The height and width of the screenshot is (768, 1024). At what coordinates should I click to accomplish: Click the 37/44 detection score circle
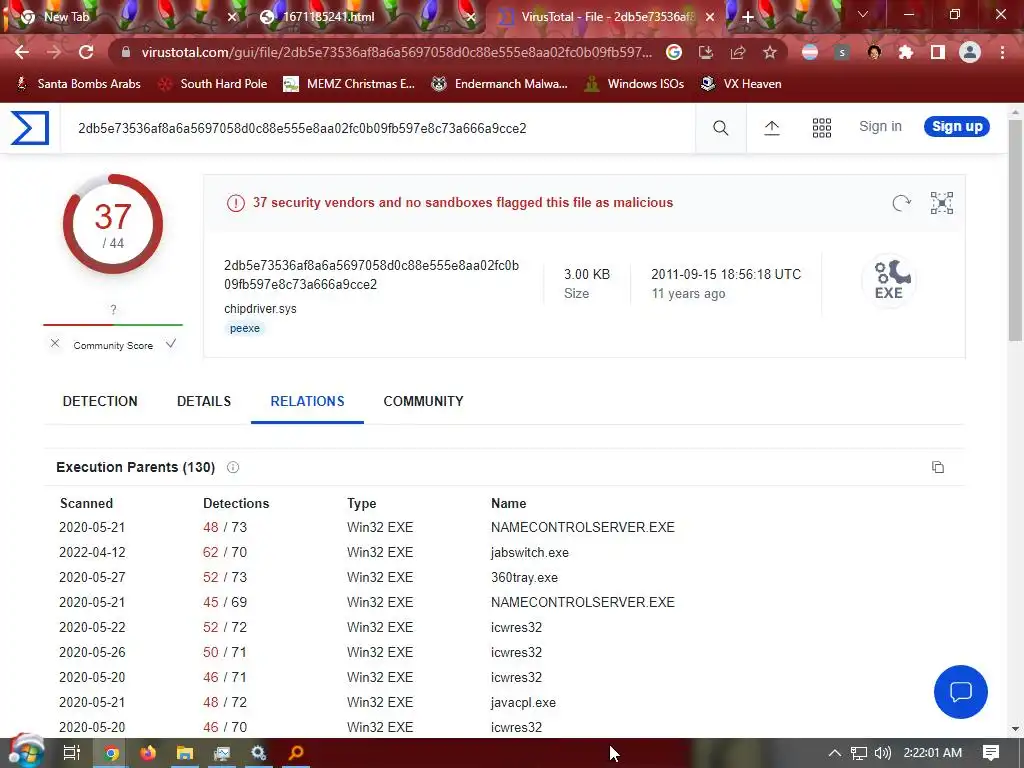click(113, 224)
